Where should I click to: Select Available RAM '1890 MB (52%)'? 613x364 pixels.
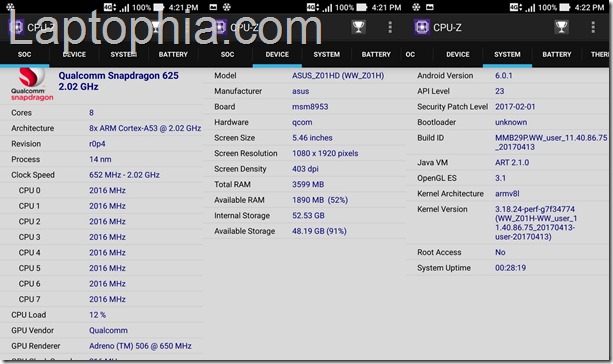click(320, 200)
